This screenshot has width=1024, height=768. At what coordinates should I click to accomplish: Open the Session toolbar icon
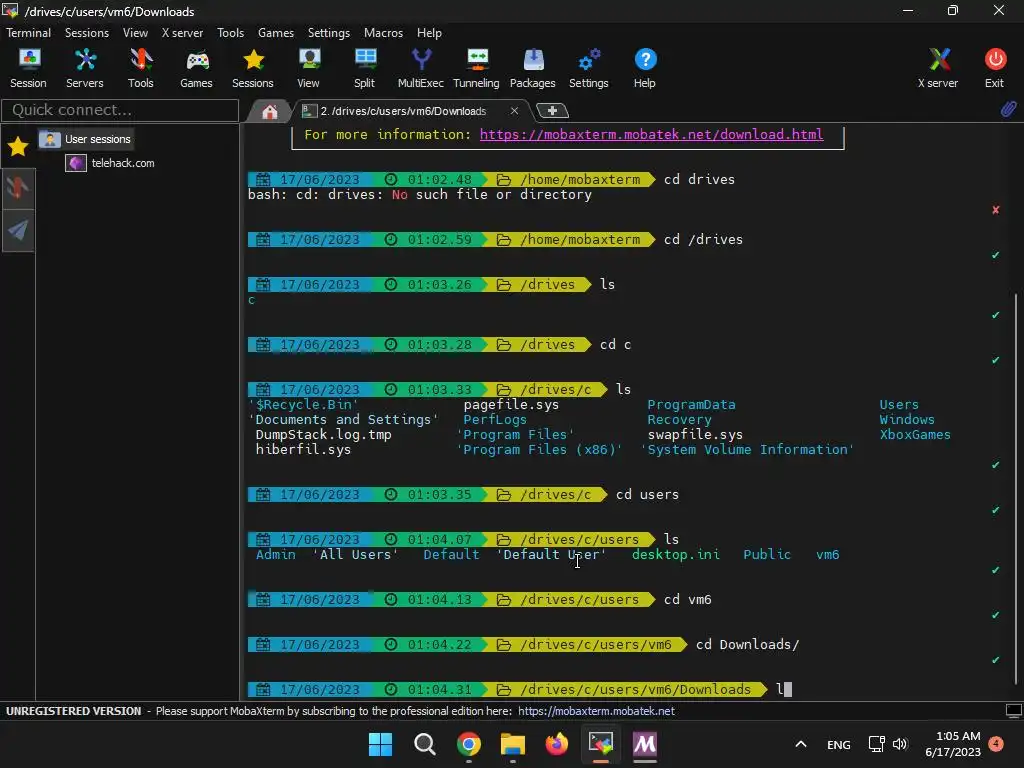point(28,68)
